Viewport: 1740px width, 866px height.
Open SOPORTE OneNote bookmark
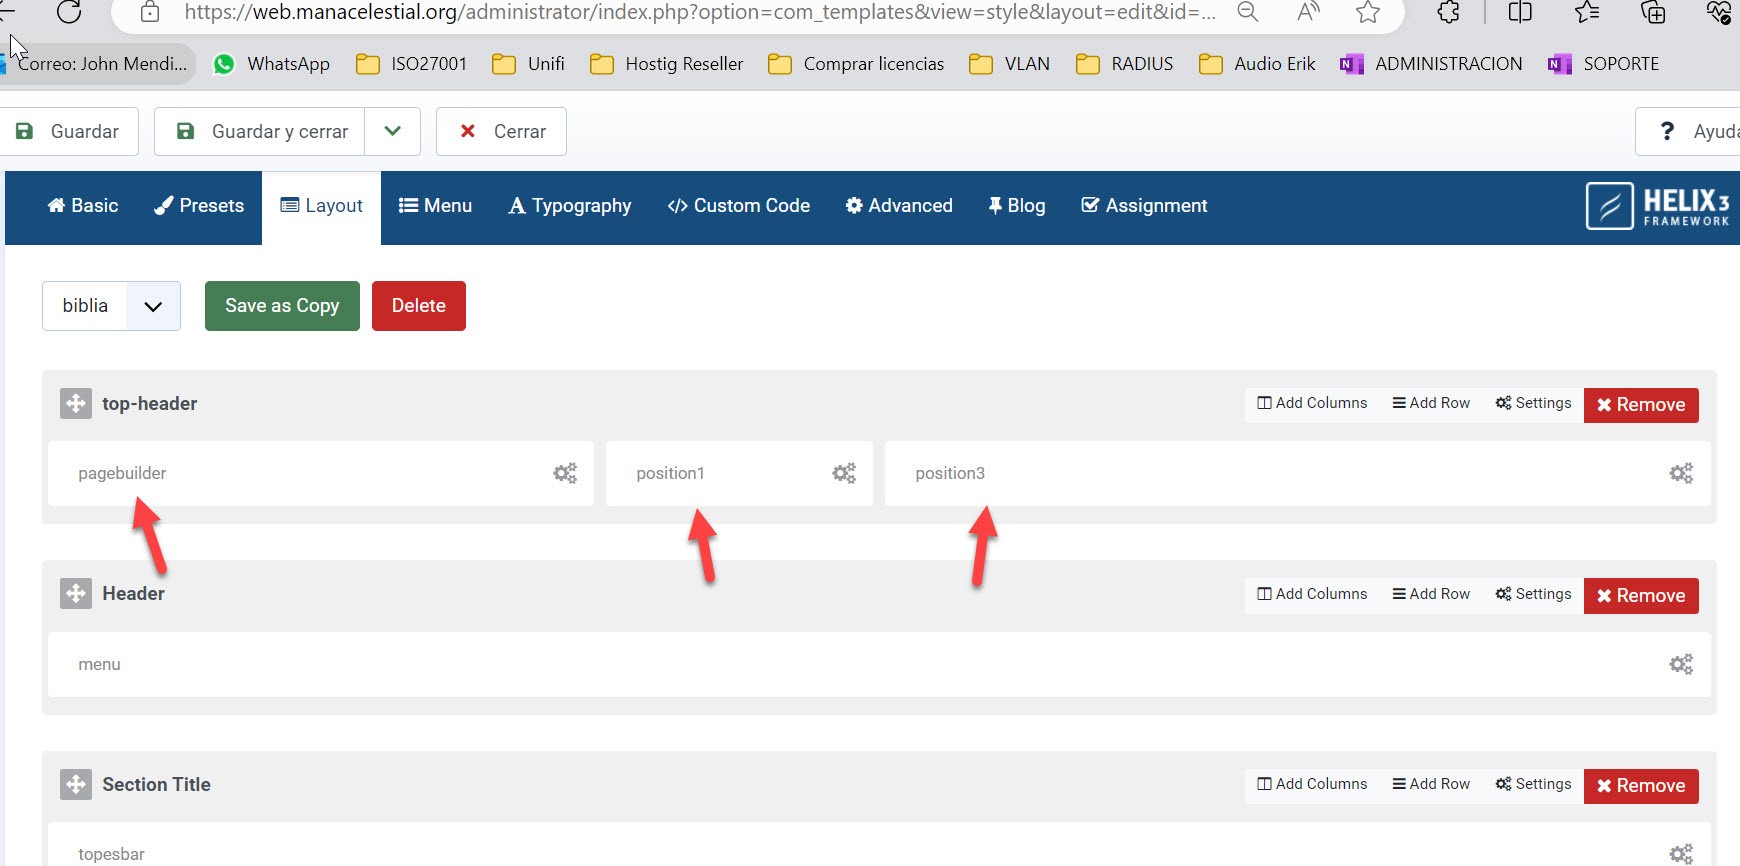coord(1603,64)
